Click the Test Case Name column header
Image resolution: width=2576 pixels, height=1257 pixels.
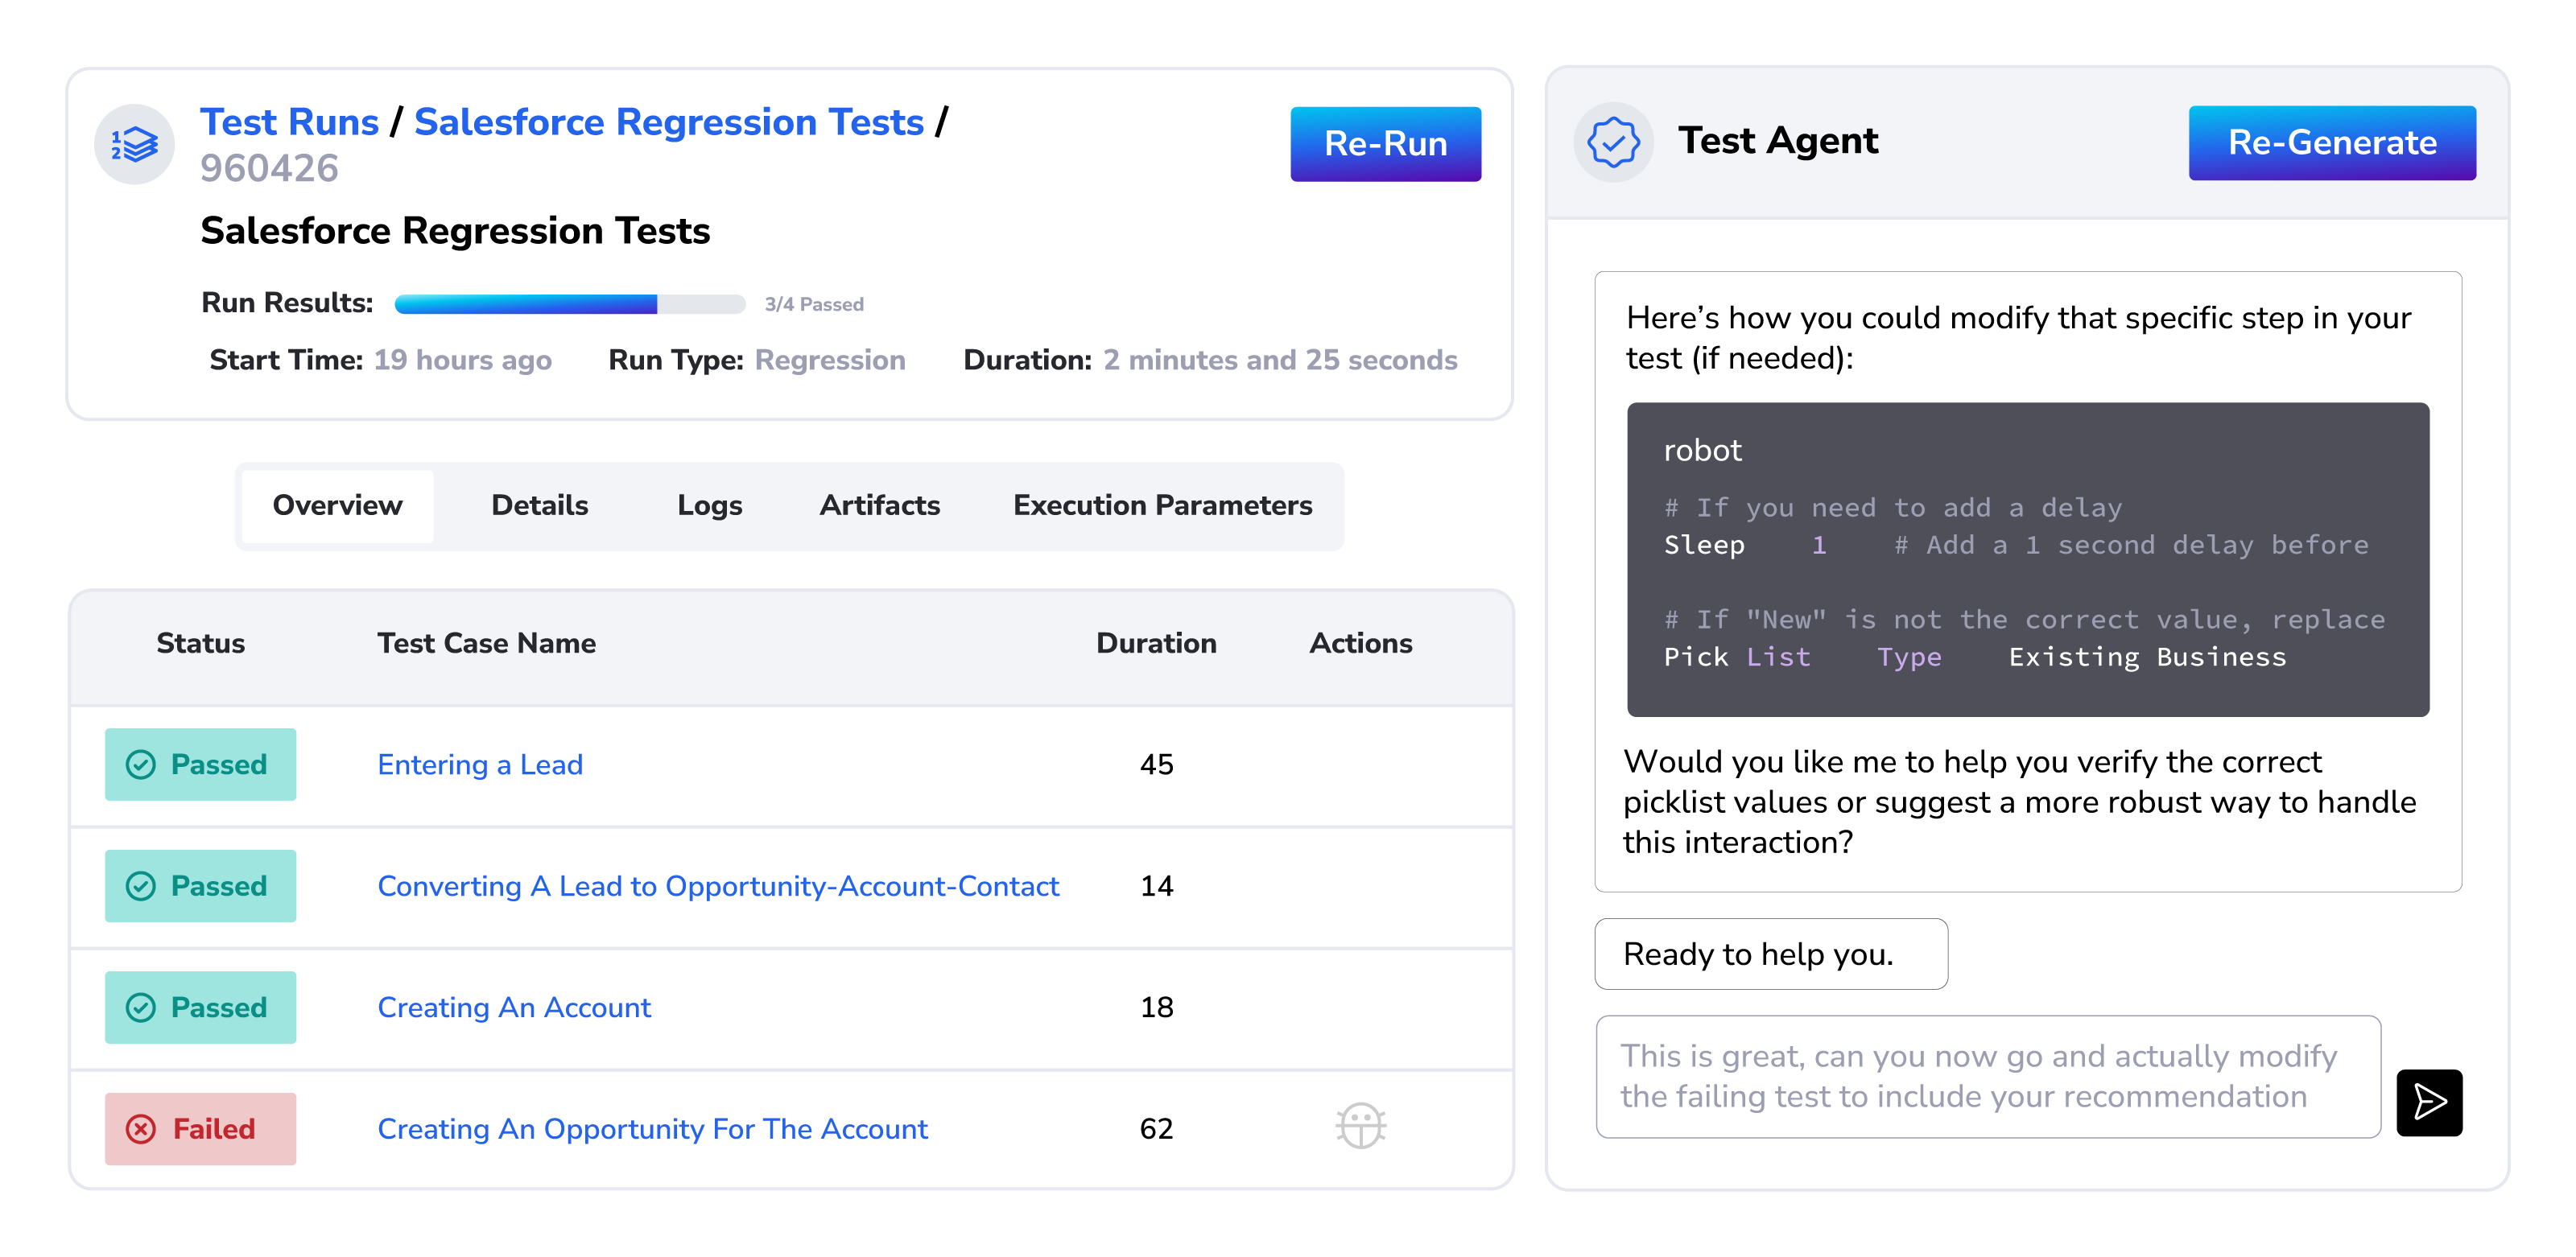point(486,643)
